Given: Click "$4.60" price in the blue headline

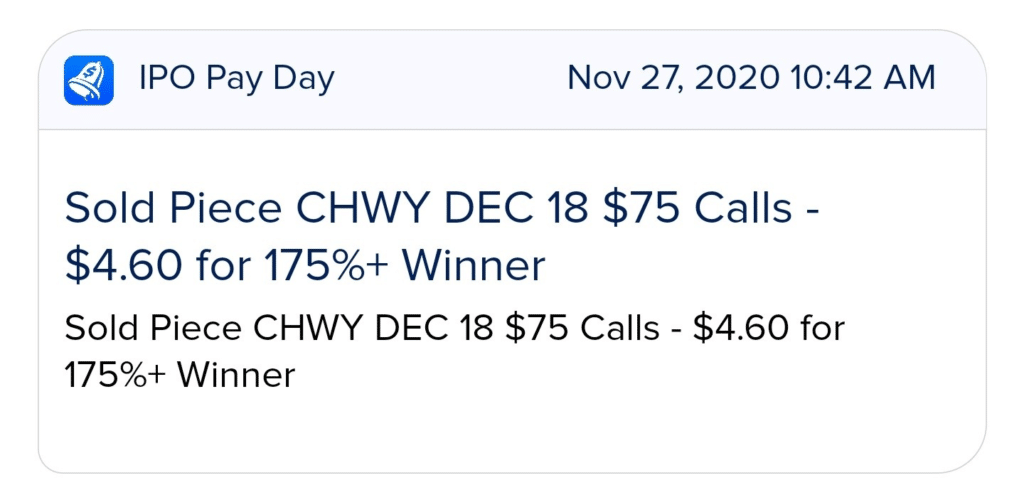Looking at the screenshot, I should [x=123, y=266].
